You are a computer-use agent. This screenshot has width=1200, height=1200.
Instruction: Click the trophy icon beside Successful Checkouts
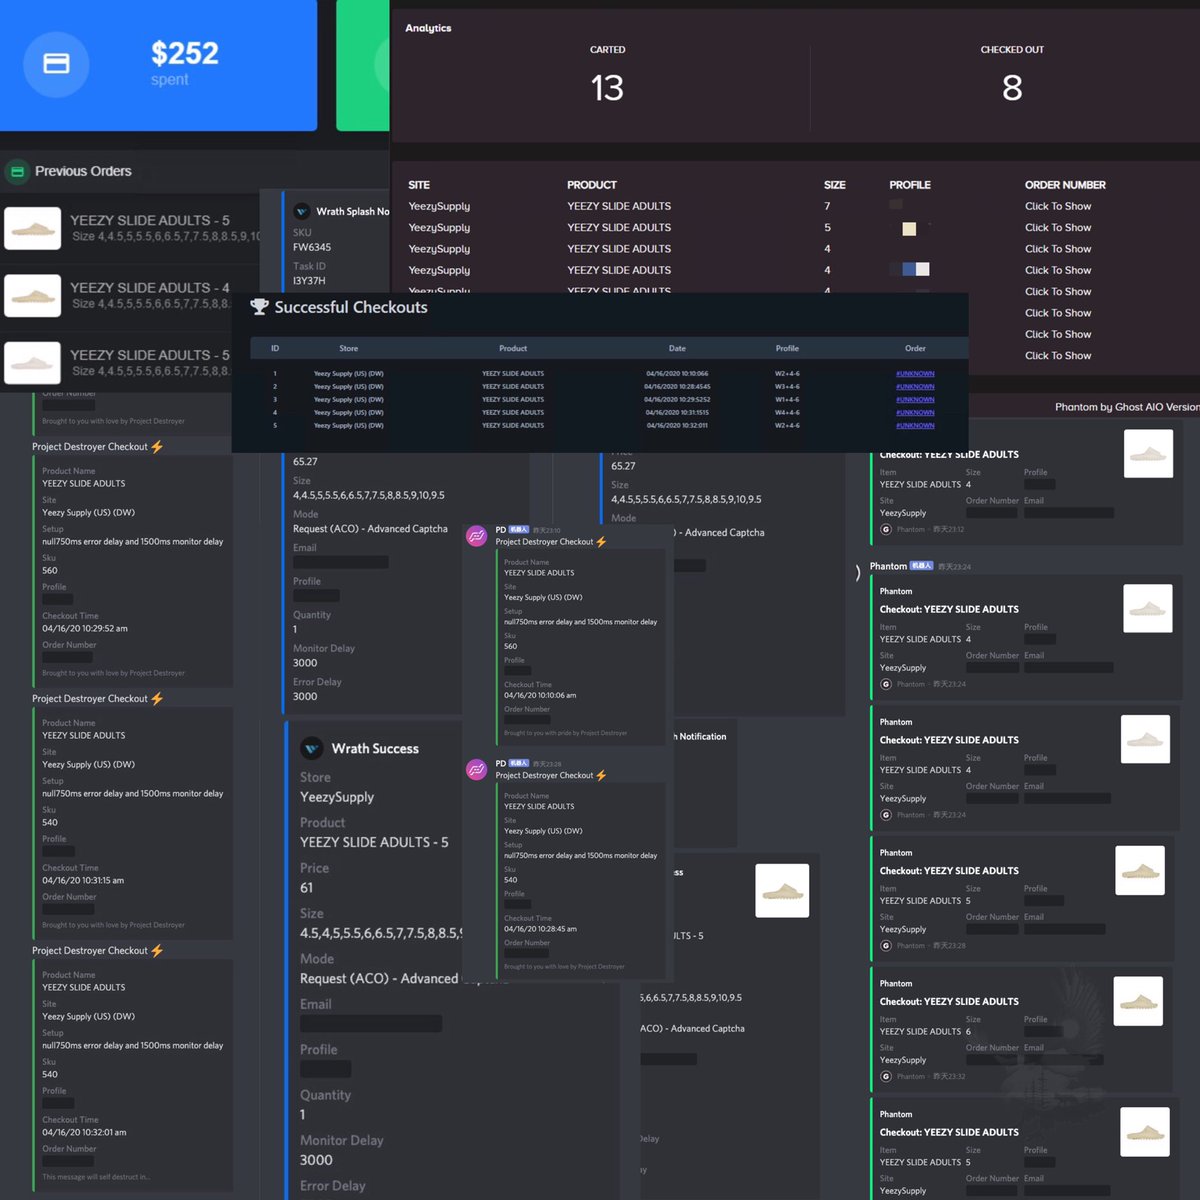[259, 307]
